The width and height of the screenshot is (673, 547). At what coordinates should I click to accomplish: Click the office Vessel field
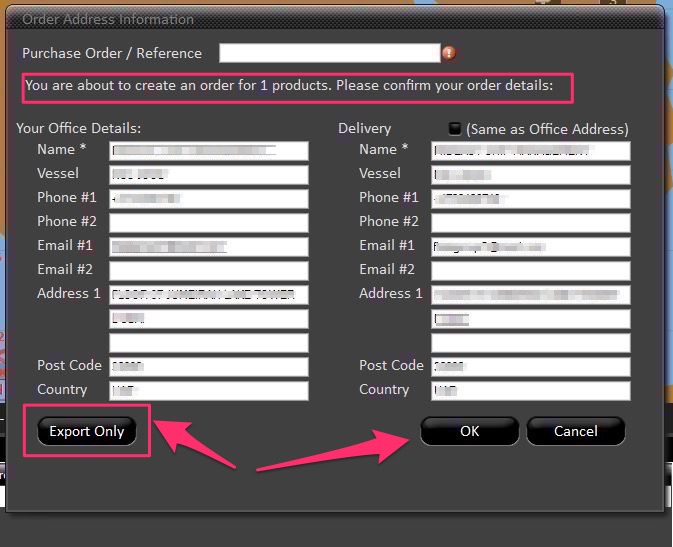point(208,174)
